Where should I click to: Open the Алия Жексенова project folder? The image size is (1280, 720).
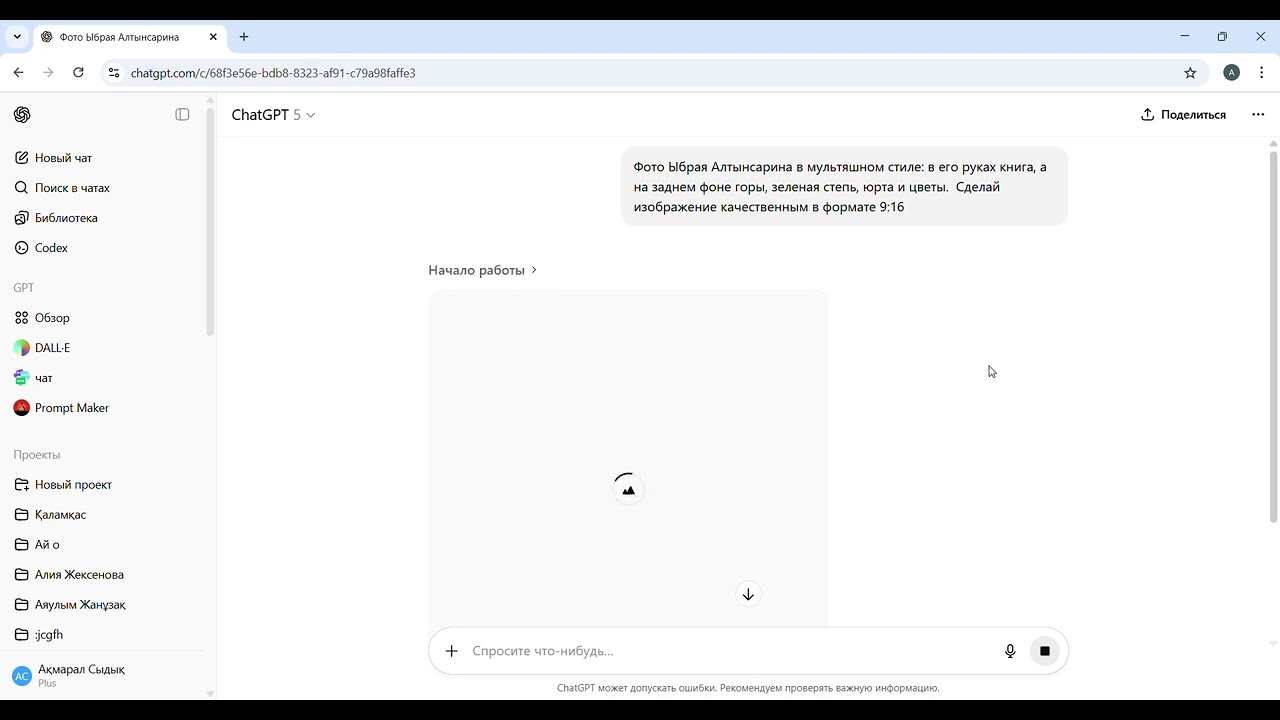point(105,575)
